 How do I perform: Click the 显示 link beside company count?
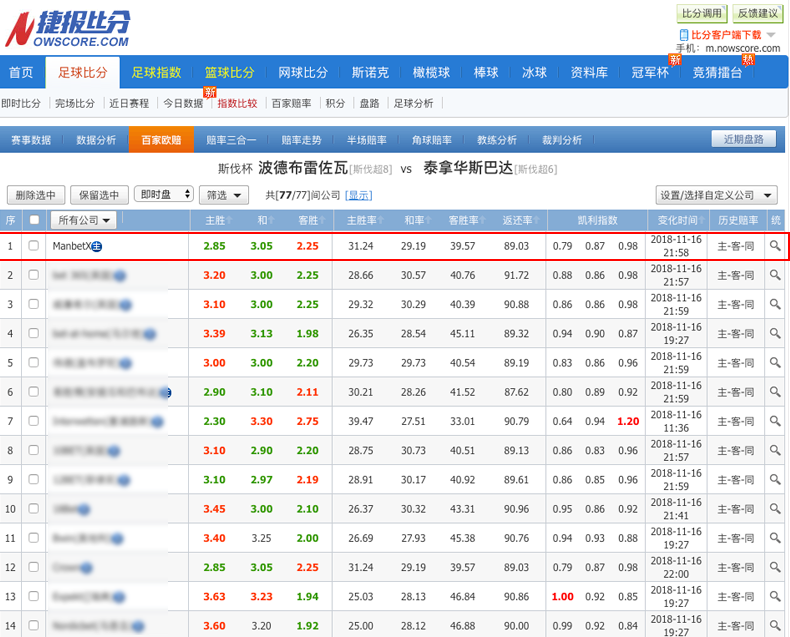point(358,195)
